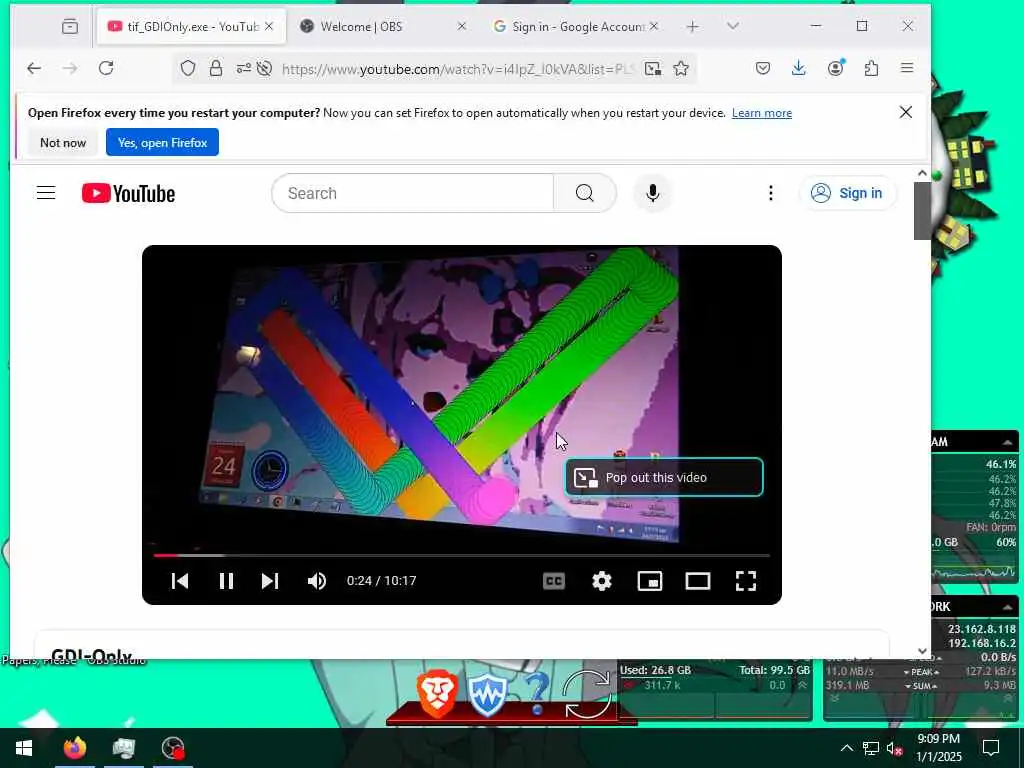This screenshot has height=768, width=1024.
Task: Click the refresh arrows dock icon
Action: coord(587,694)
